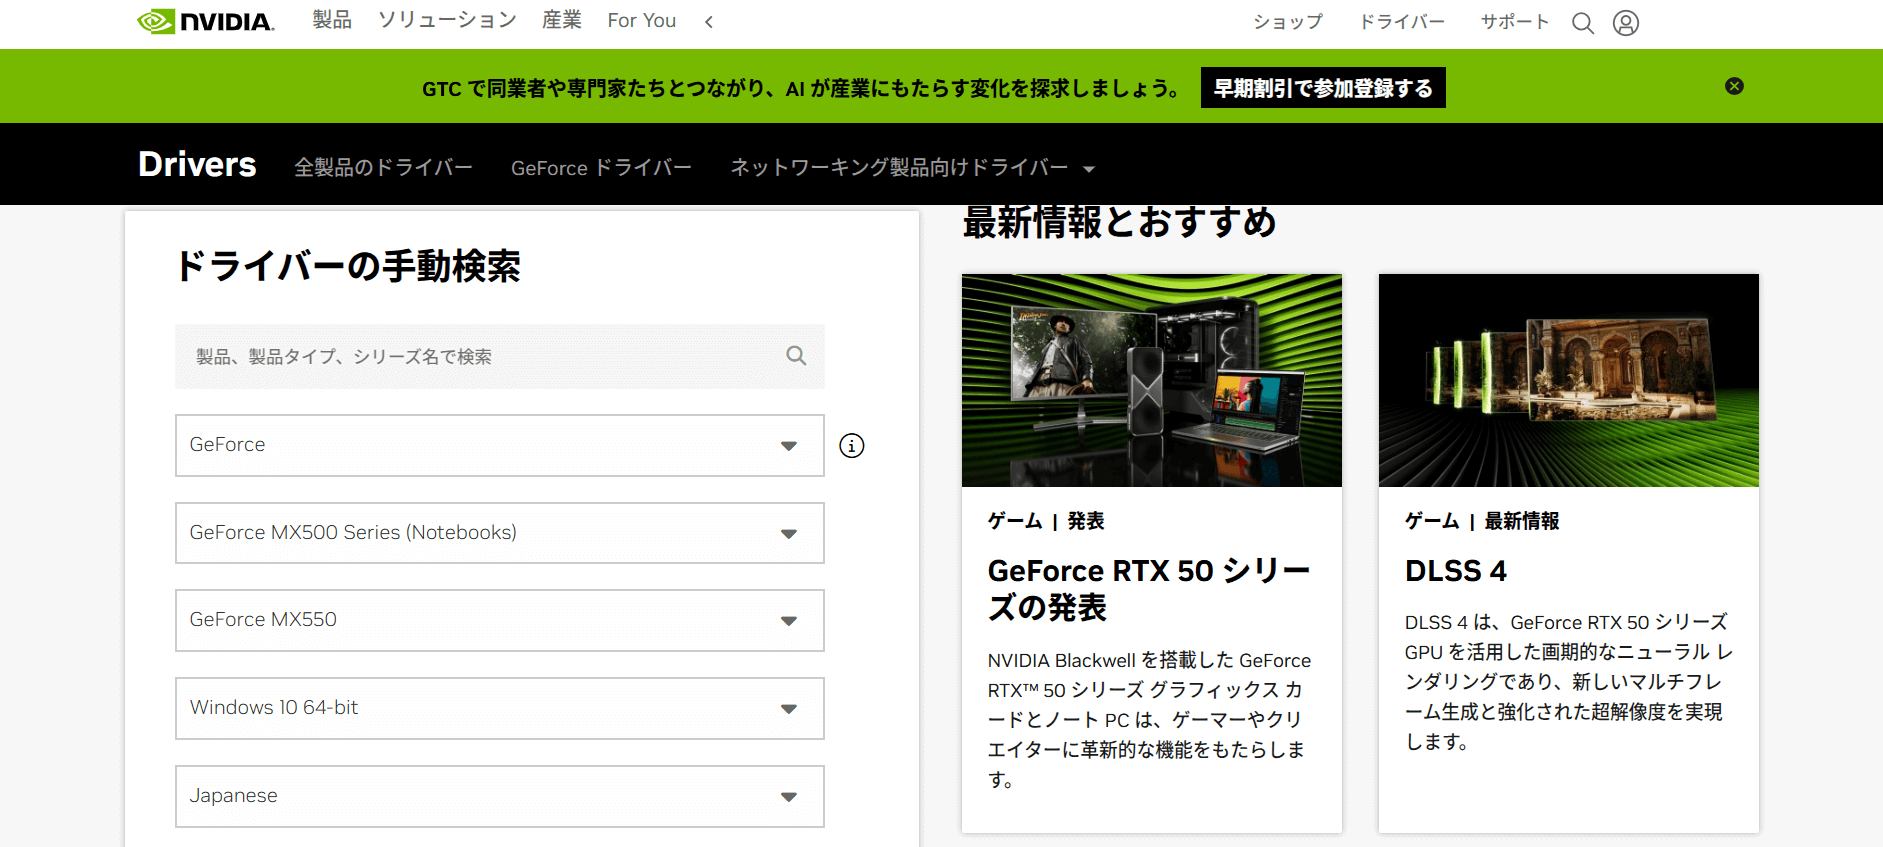Image resolution: width=1883 pixels, height=847 pixels.
Task: Click the NVIDIA logo
Action: click(x=205, y=21)
